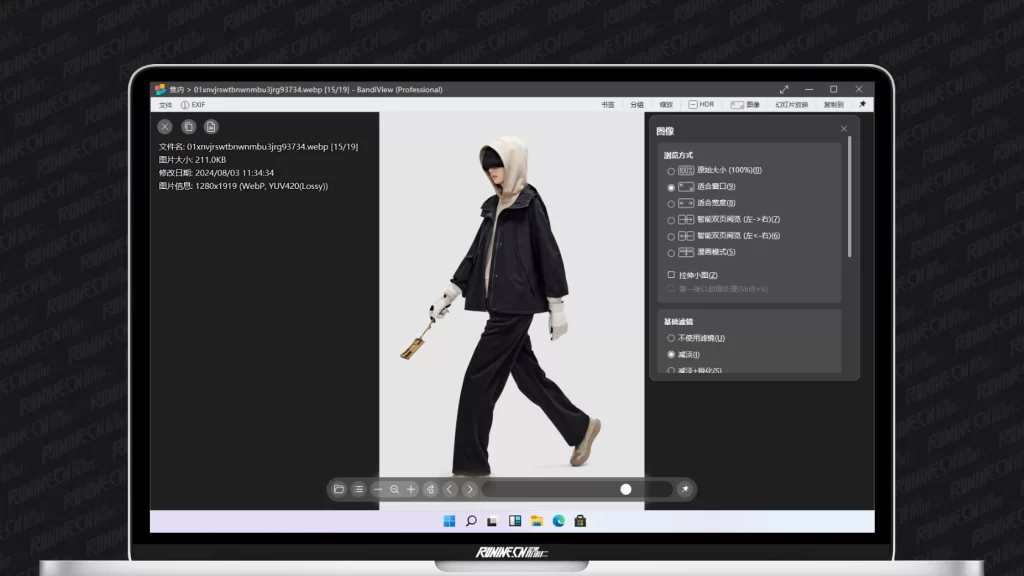
Task: Select 适合宽度 view mode
Action: click(x=671, y=203)
